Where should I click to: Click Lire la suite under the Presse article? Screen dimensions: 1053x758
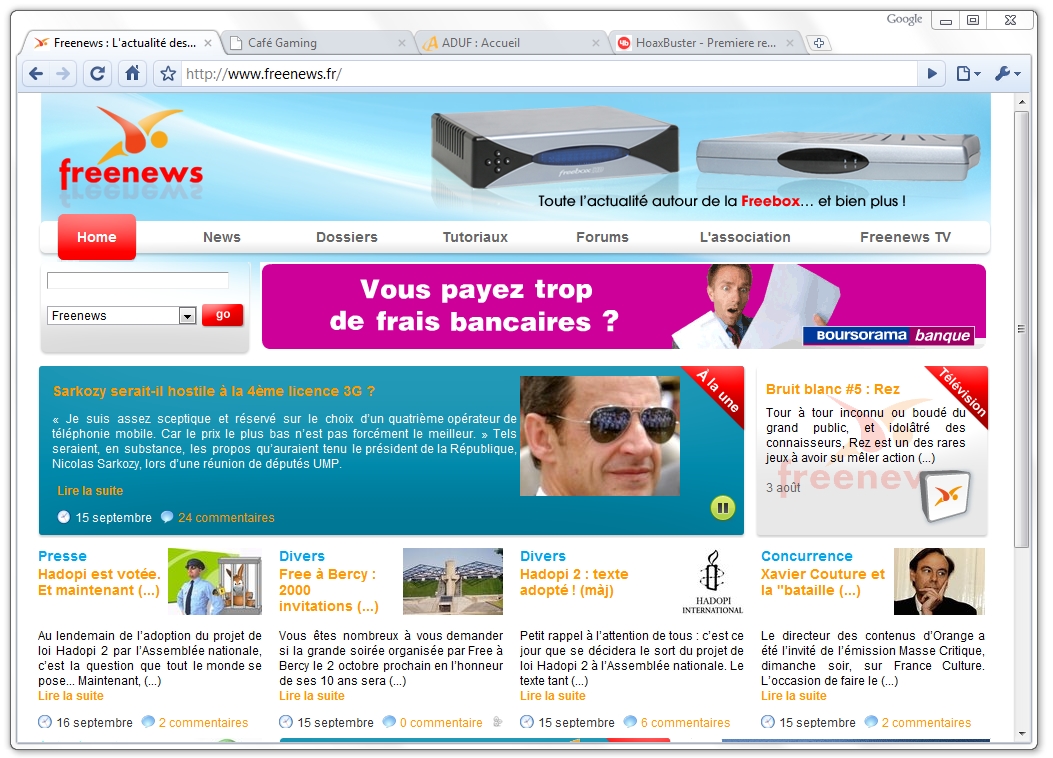pos(71,696)
